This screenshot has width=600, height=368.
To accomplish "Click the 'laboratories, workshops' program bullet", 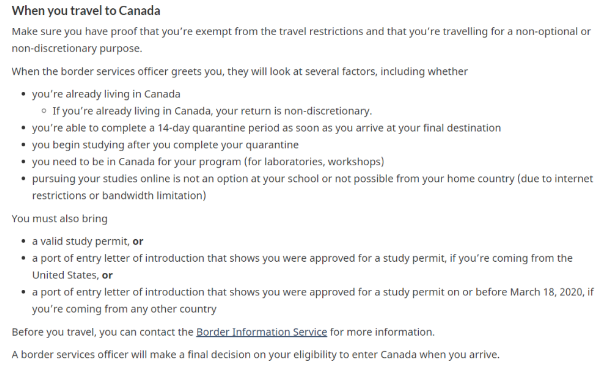I will pos(208,161).
